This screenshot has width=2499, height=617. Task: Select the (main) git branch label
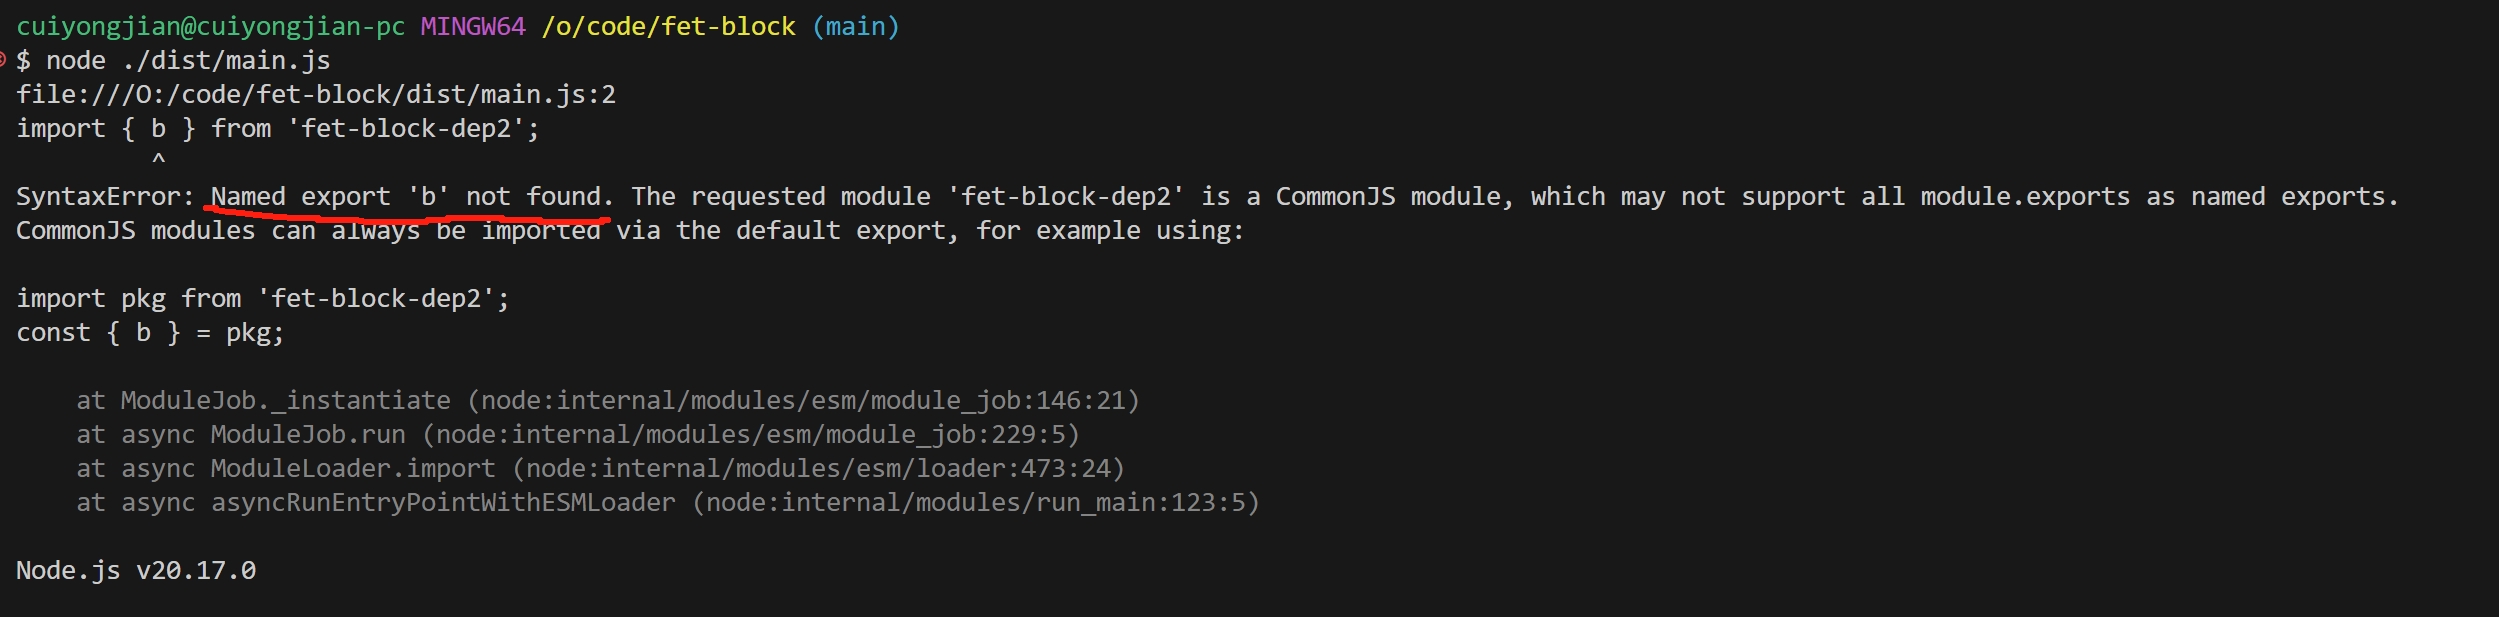pyautogui.click(x=856, y=27)
